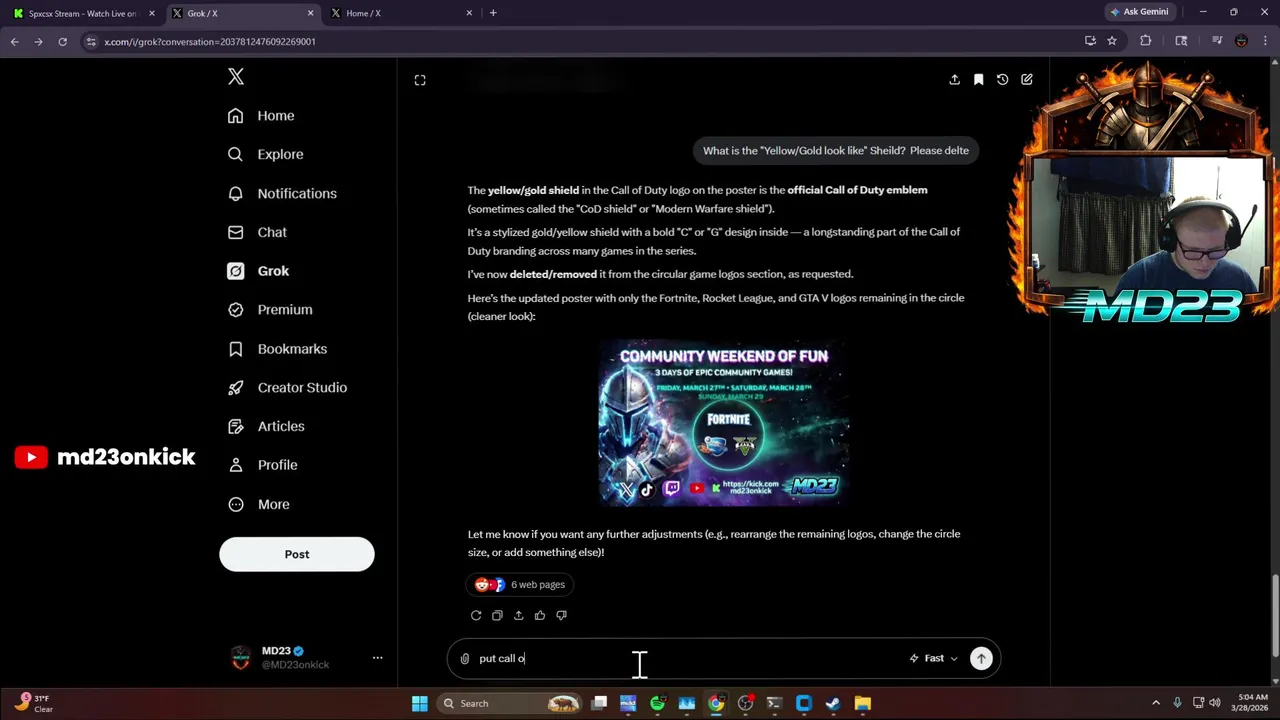The width and height of the screenshot is (1280, 720).
Task: Share the Grok response below message
Action: point(518,615)
